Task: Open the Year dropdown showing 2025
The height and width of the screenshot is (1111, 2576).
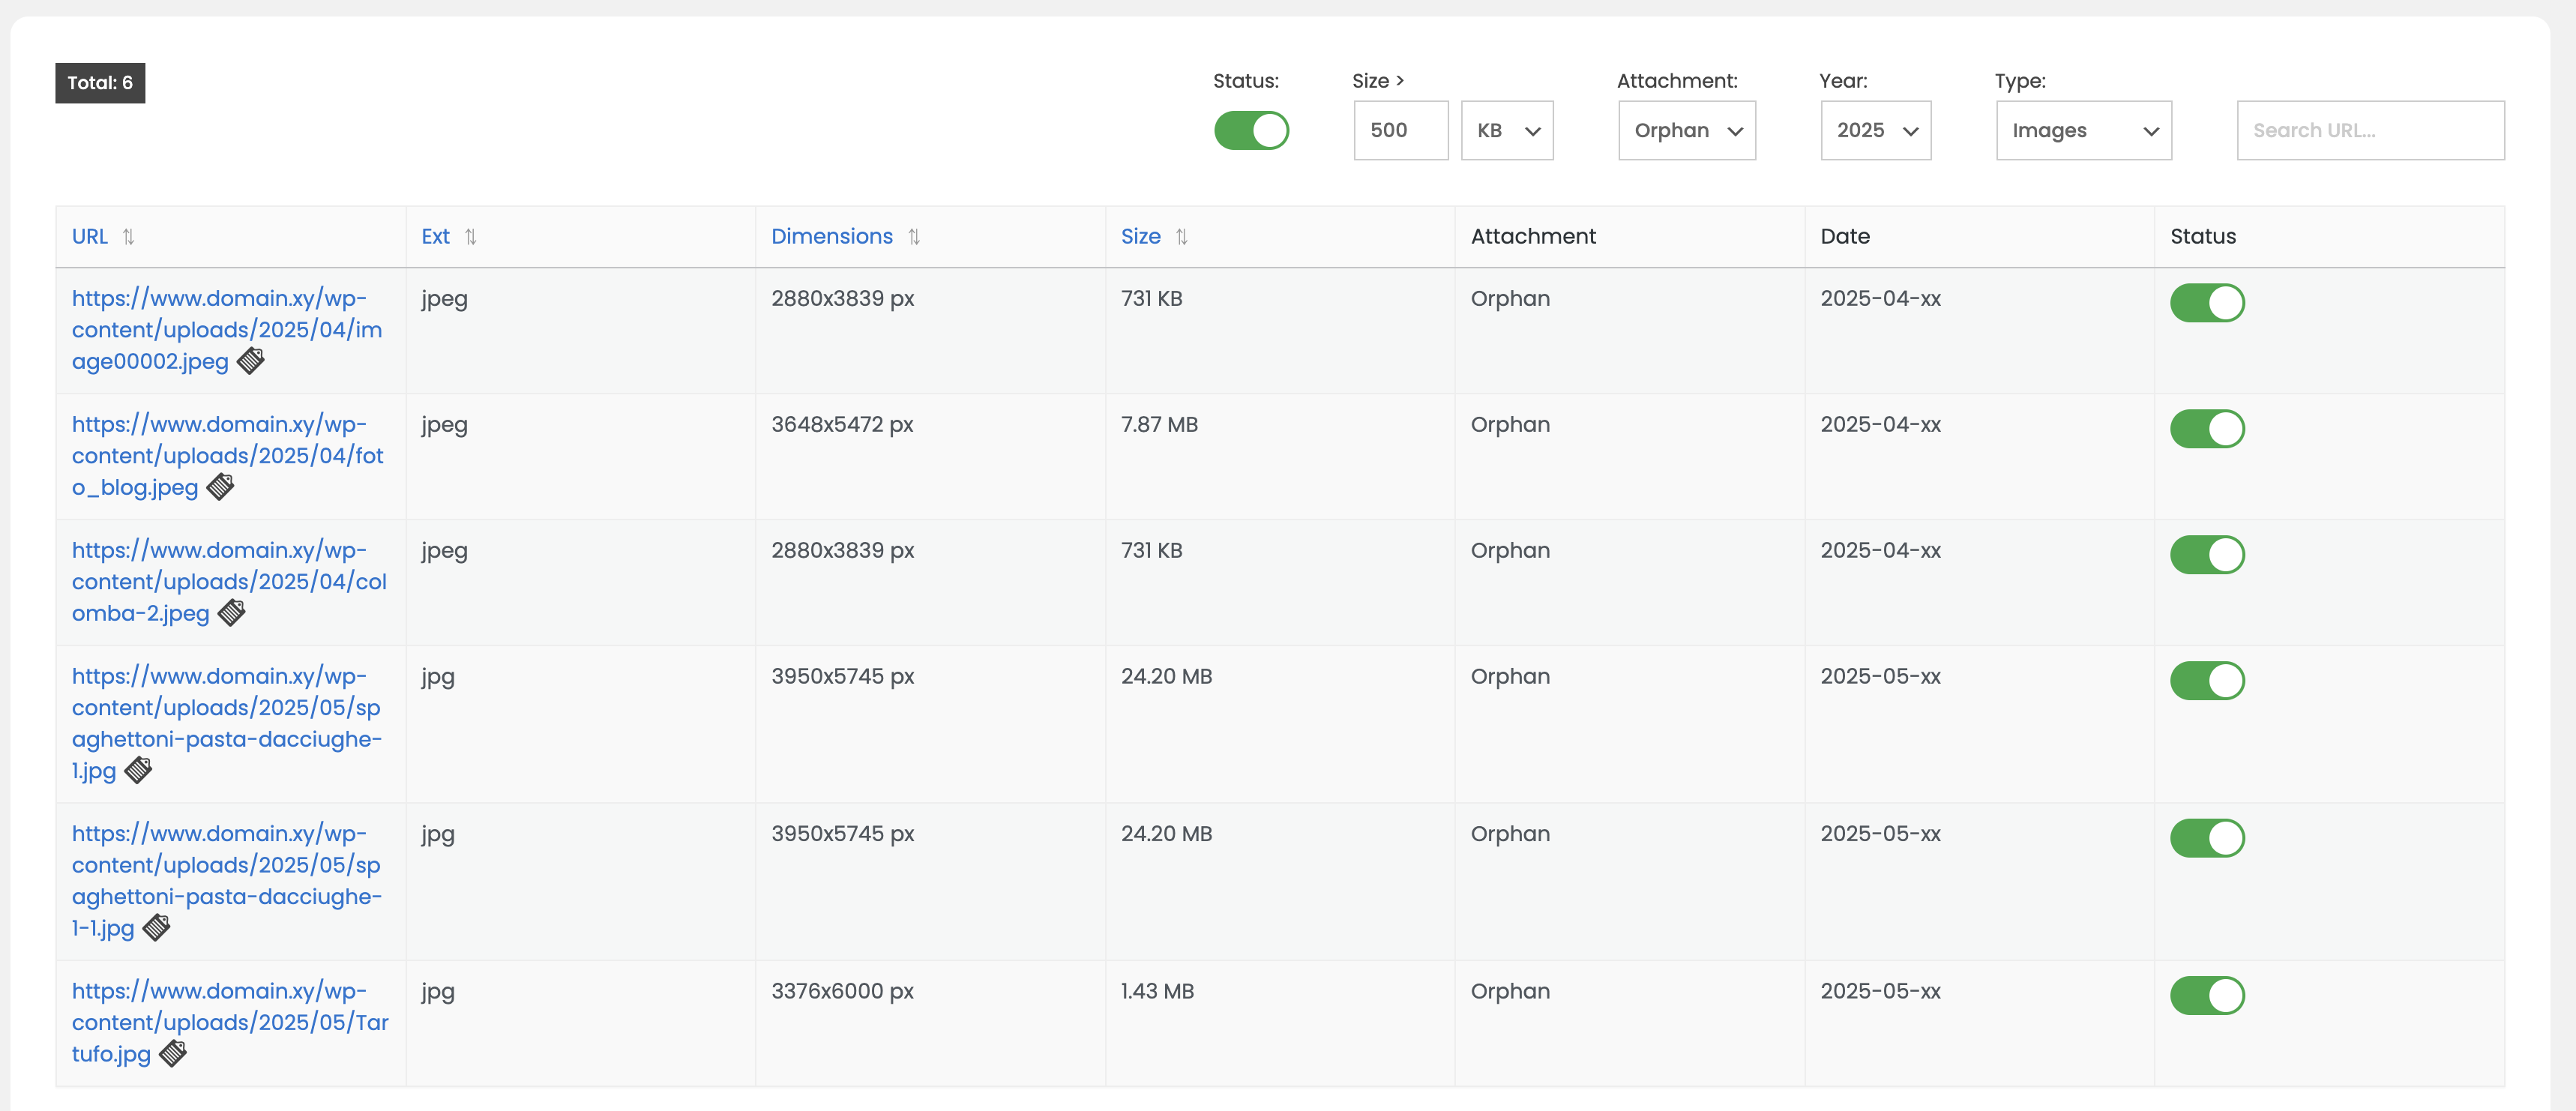Action: (x=1875, y=131)
